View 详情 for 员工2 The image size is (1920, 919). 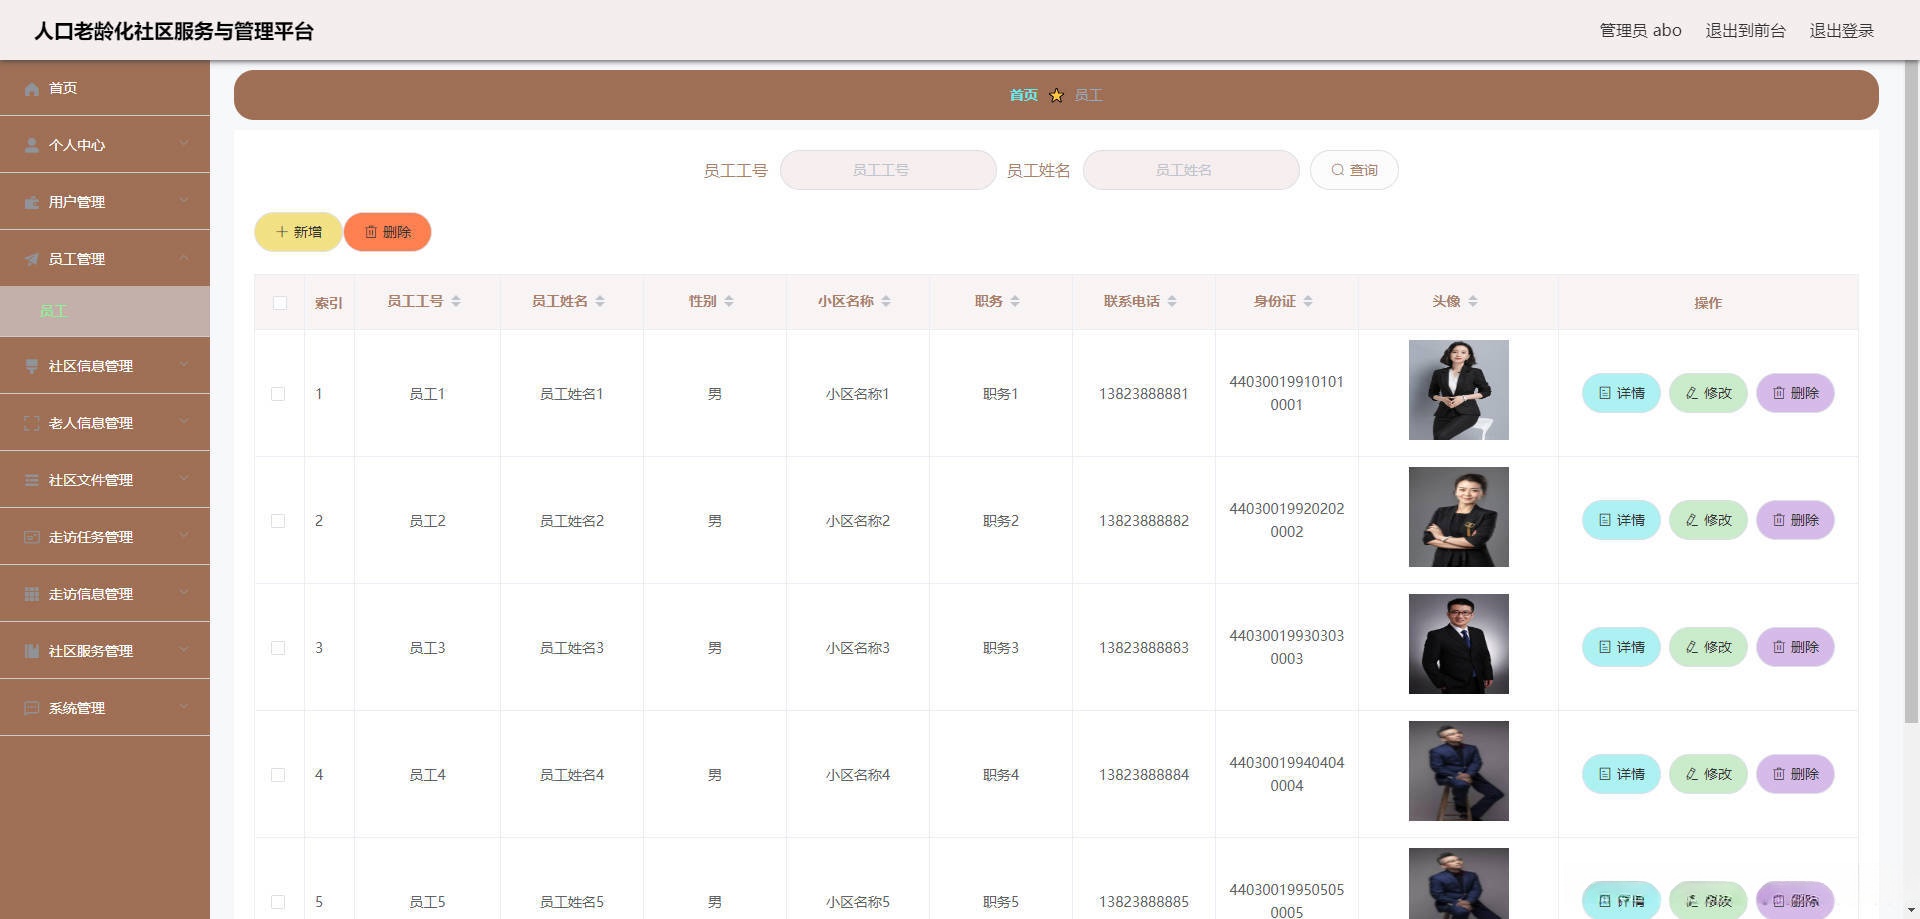(1621, 520)
